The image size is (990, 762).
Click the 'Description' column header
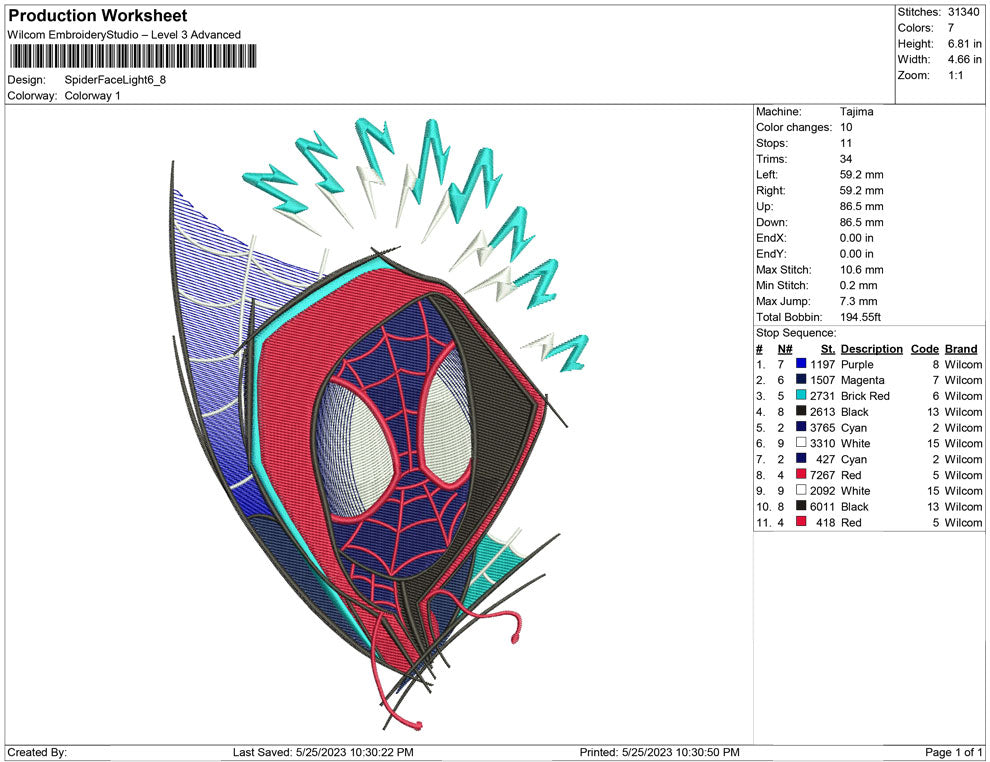871,348
